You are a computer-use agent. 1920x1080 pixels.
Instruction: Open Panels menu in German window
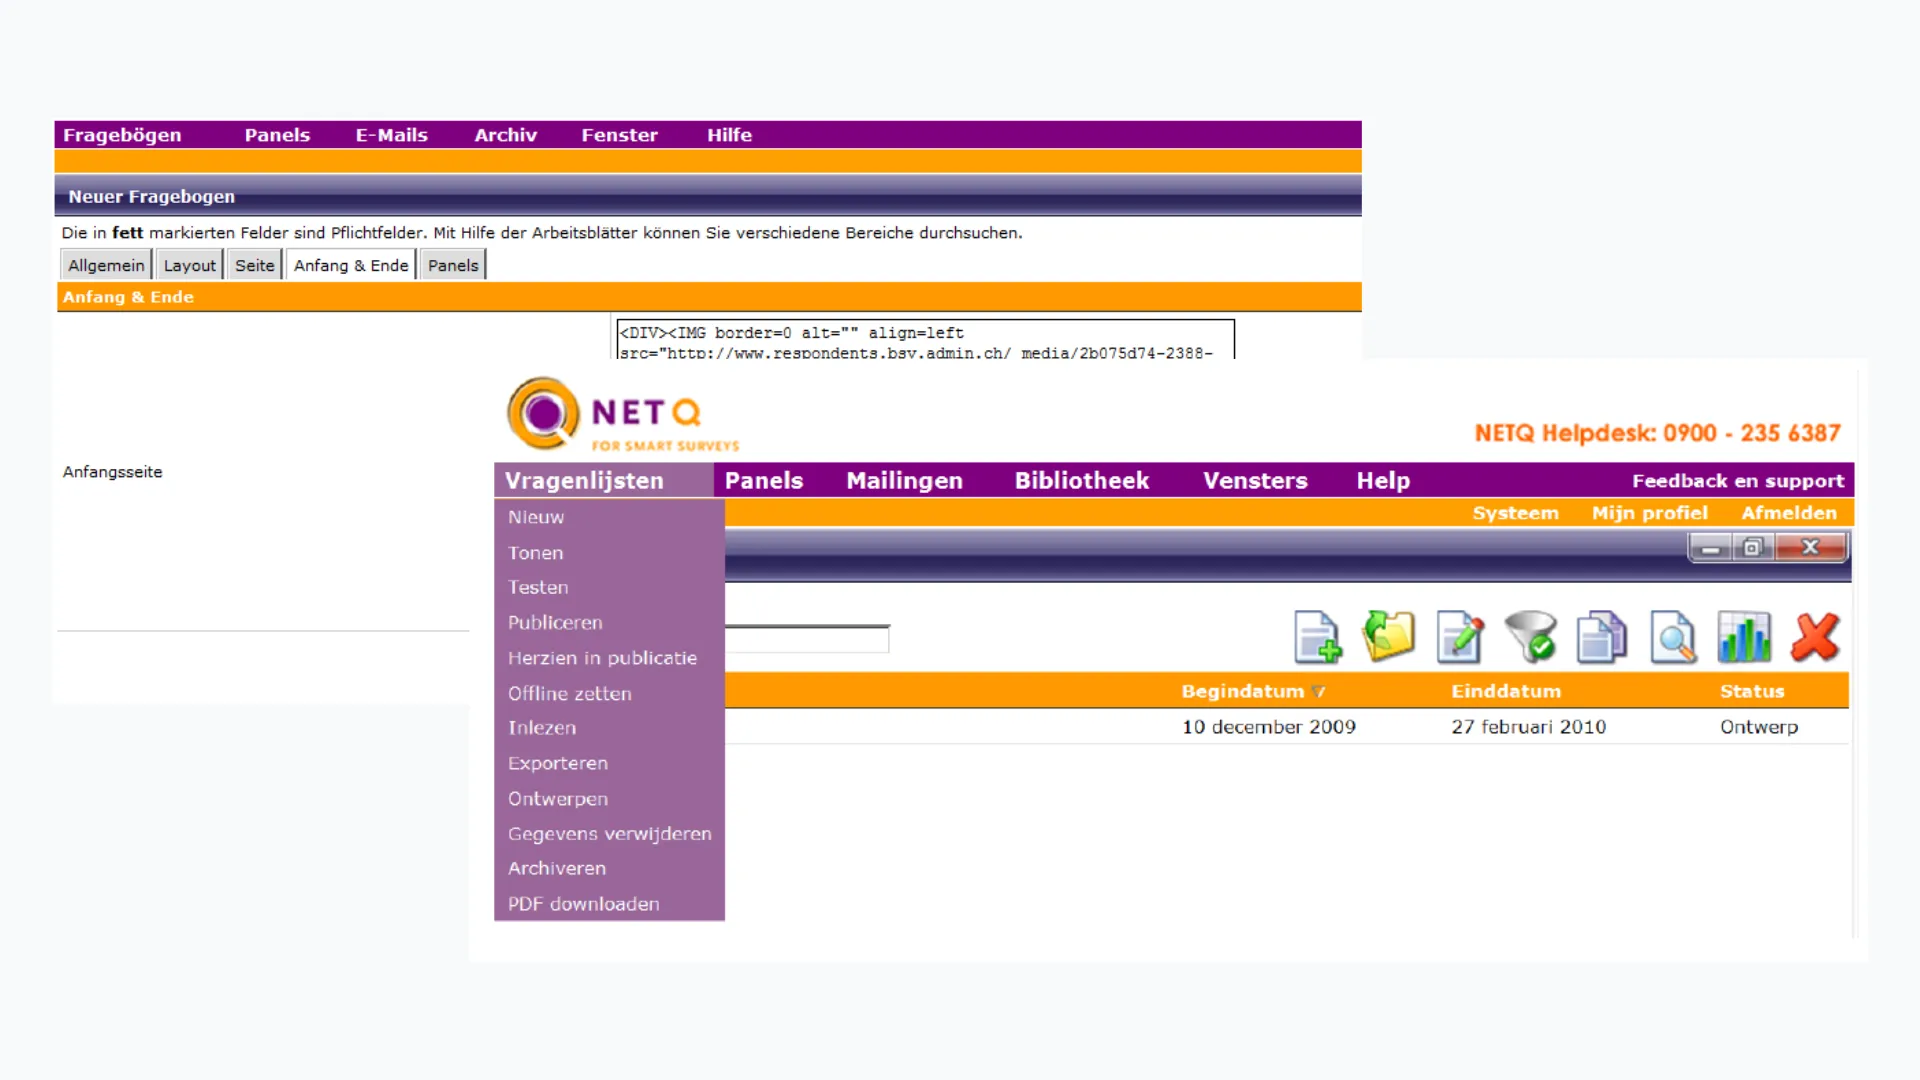click(277, 135)
